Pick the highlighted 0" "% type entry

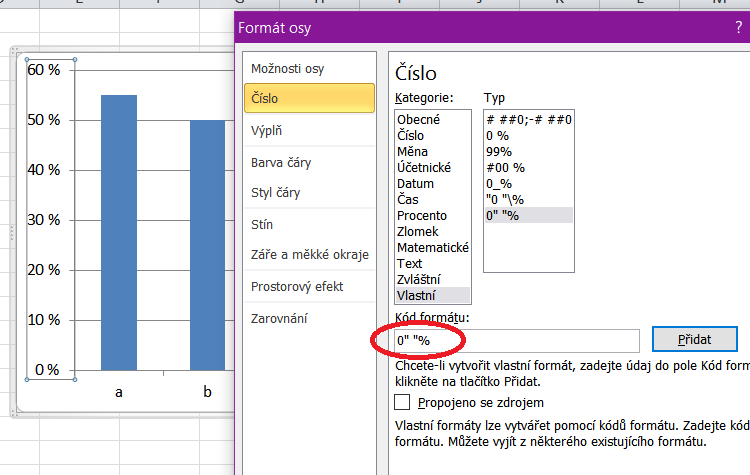click(529, 215)
